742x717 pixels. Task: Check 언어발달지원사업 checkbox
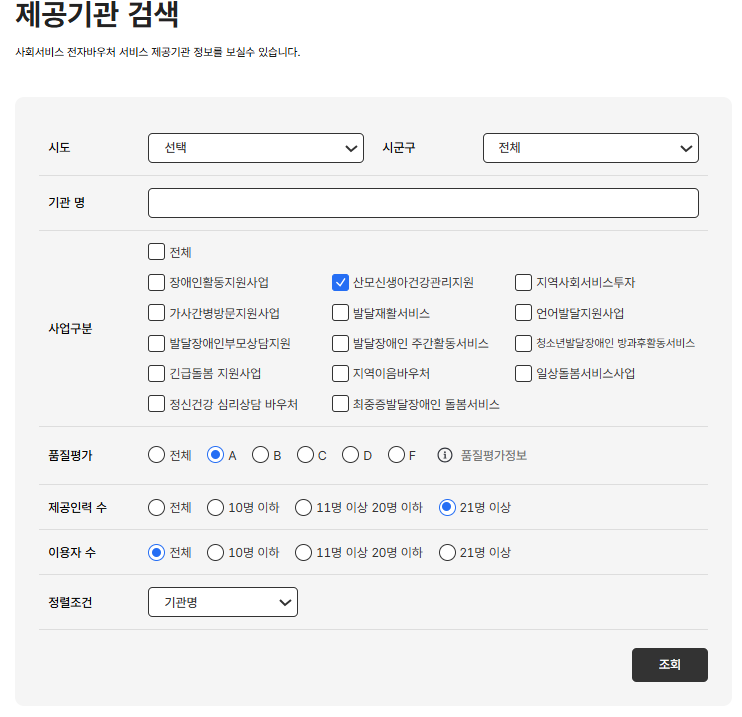point(523,313)
